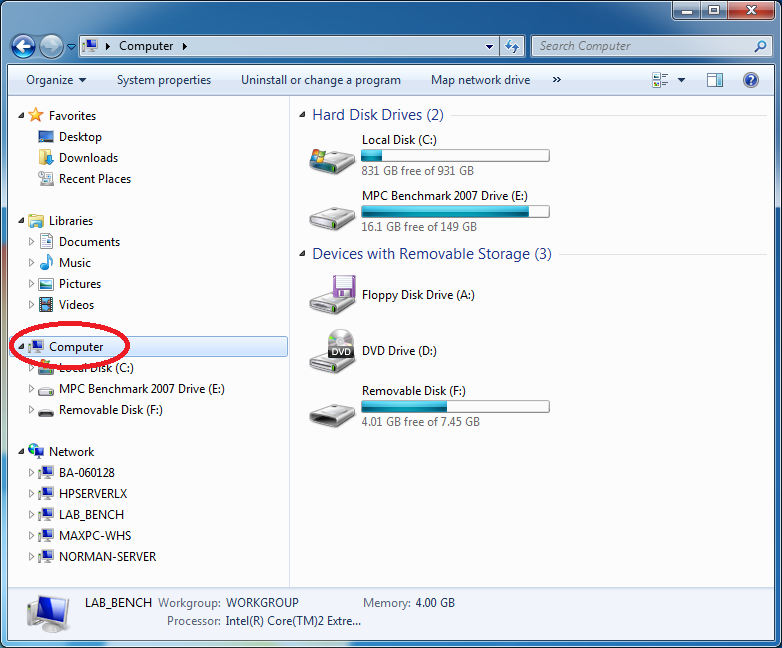Expand the Music library
Viewport: 782px width, 648px height.
click(31, 262)
